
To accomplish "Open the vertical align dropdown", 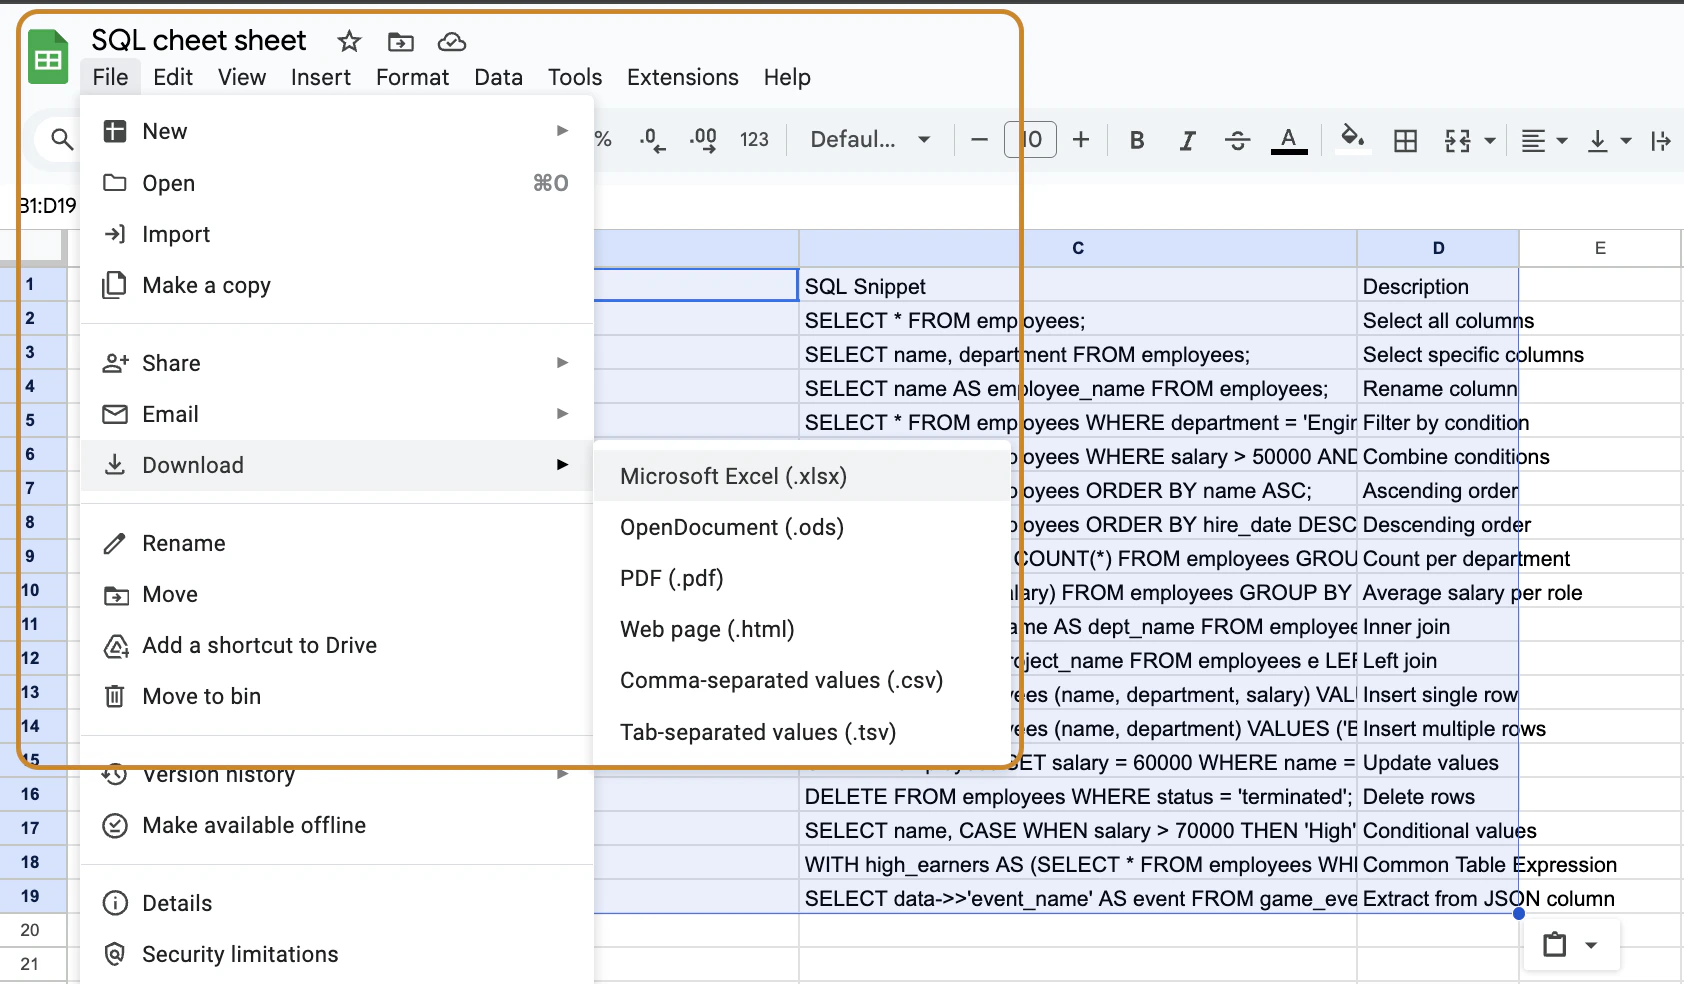I will tap(1609, 140).
